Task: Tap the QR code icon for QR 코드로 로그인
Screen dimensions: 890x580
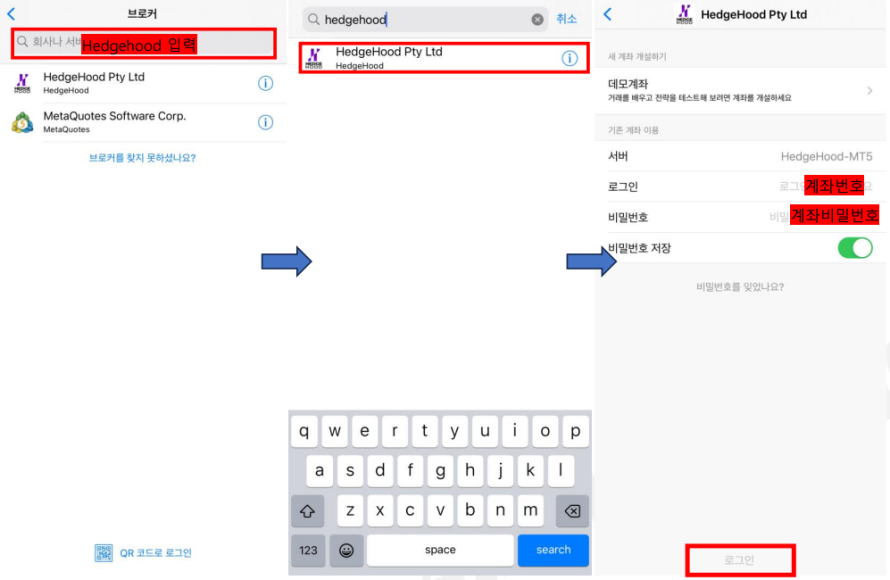Action: point(104,553)
